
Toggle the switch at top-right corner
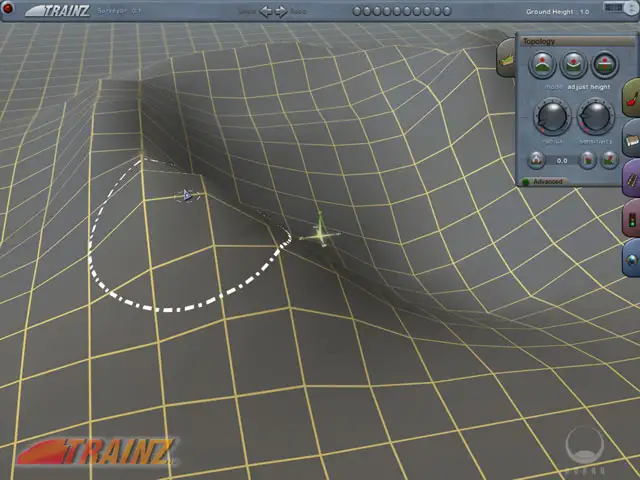pos(619,8)
